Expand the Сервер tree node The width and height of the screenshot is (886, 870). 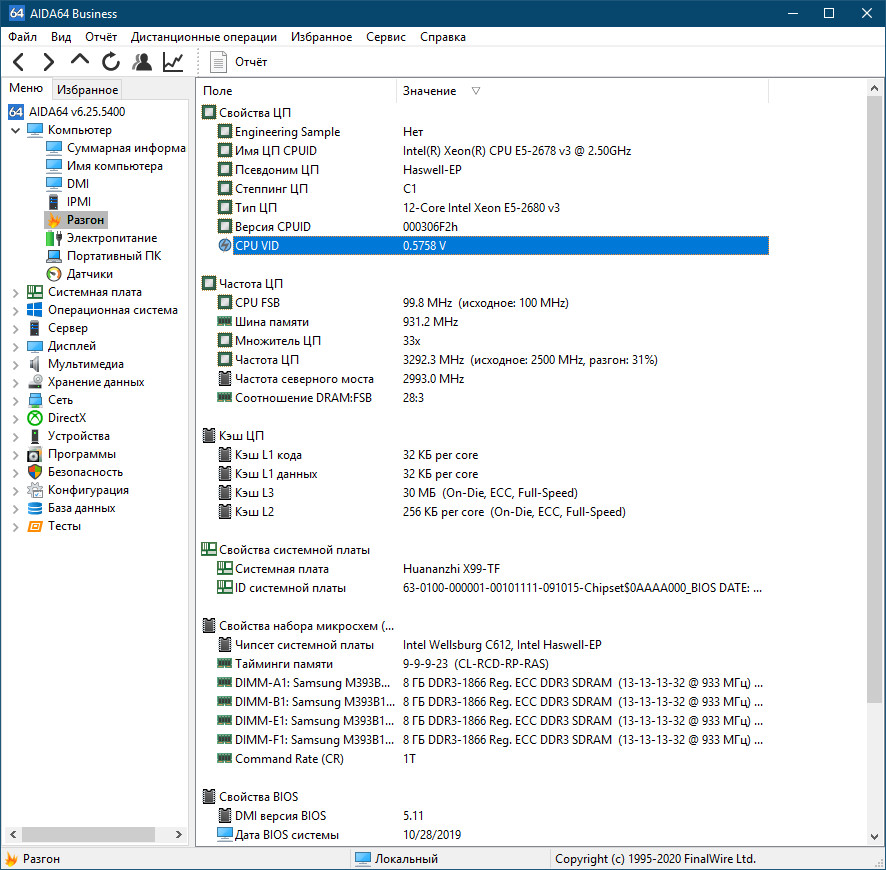pyautogui.click(x=15, y=329)
